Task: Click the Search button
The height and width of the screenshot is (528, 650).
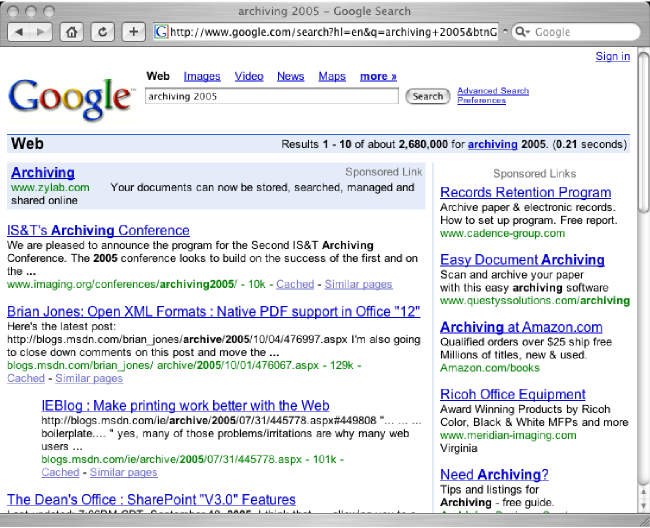Action: click(x=427, y=96)
